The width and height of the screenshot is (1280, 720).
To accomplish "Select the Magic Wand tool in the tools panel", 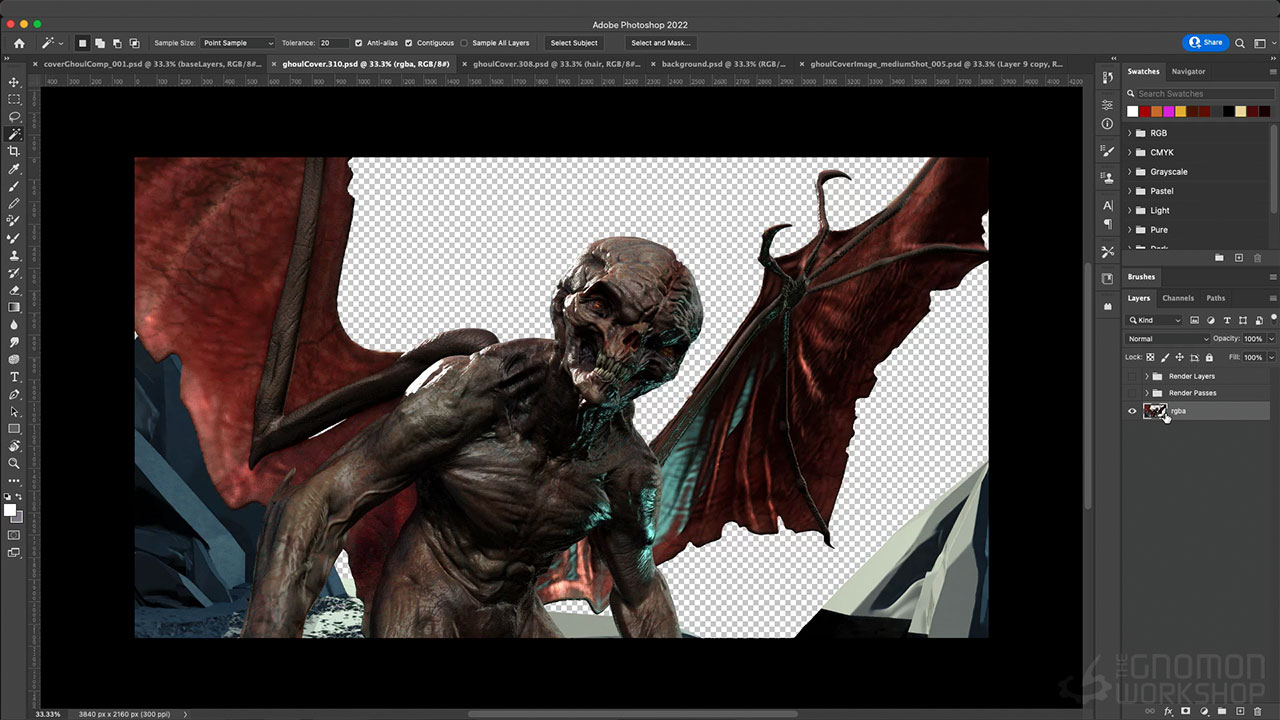I will [14, 134].
